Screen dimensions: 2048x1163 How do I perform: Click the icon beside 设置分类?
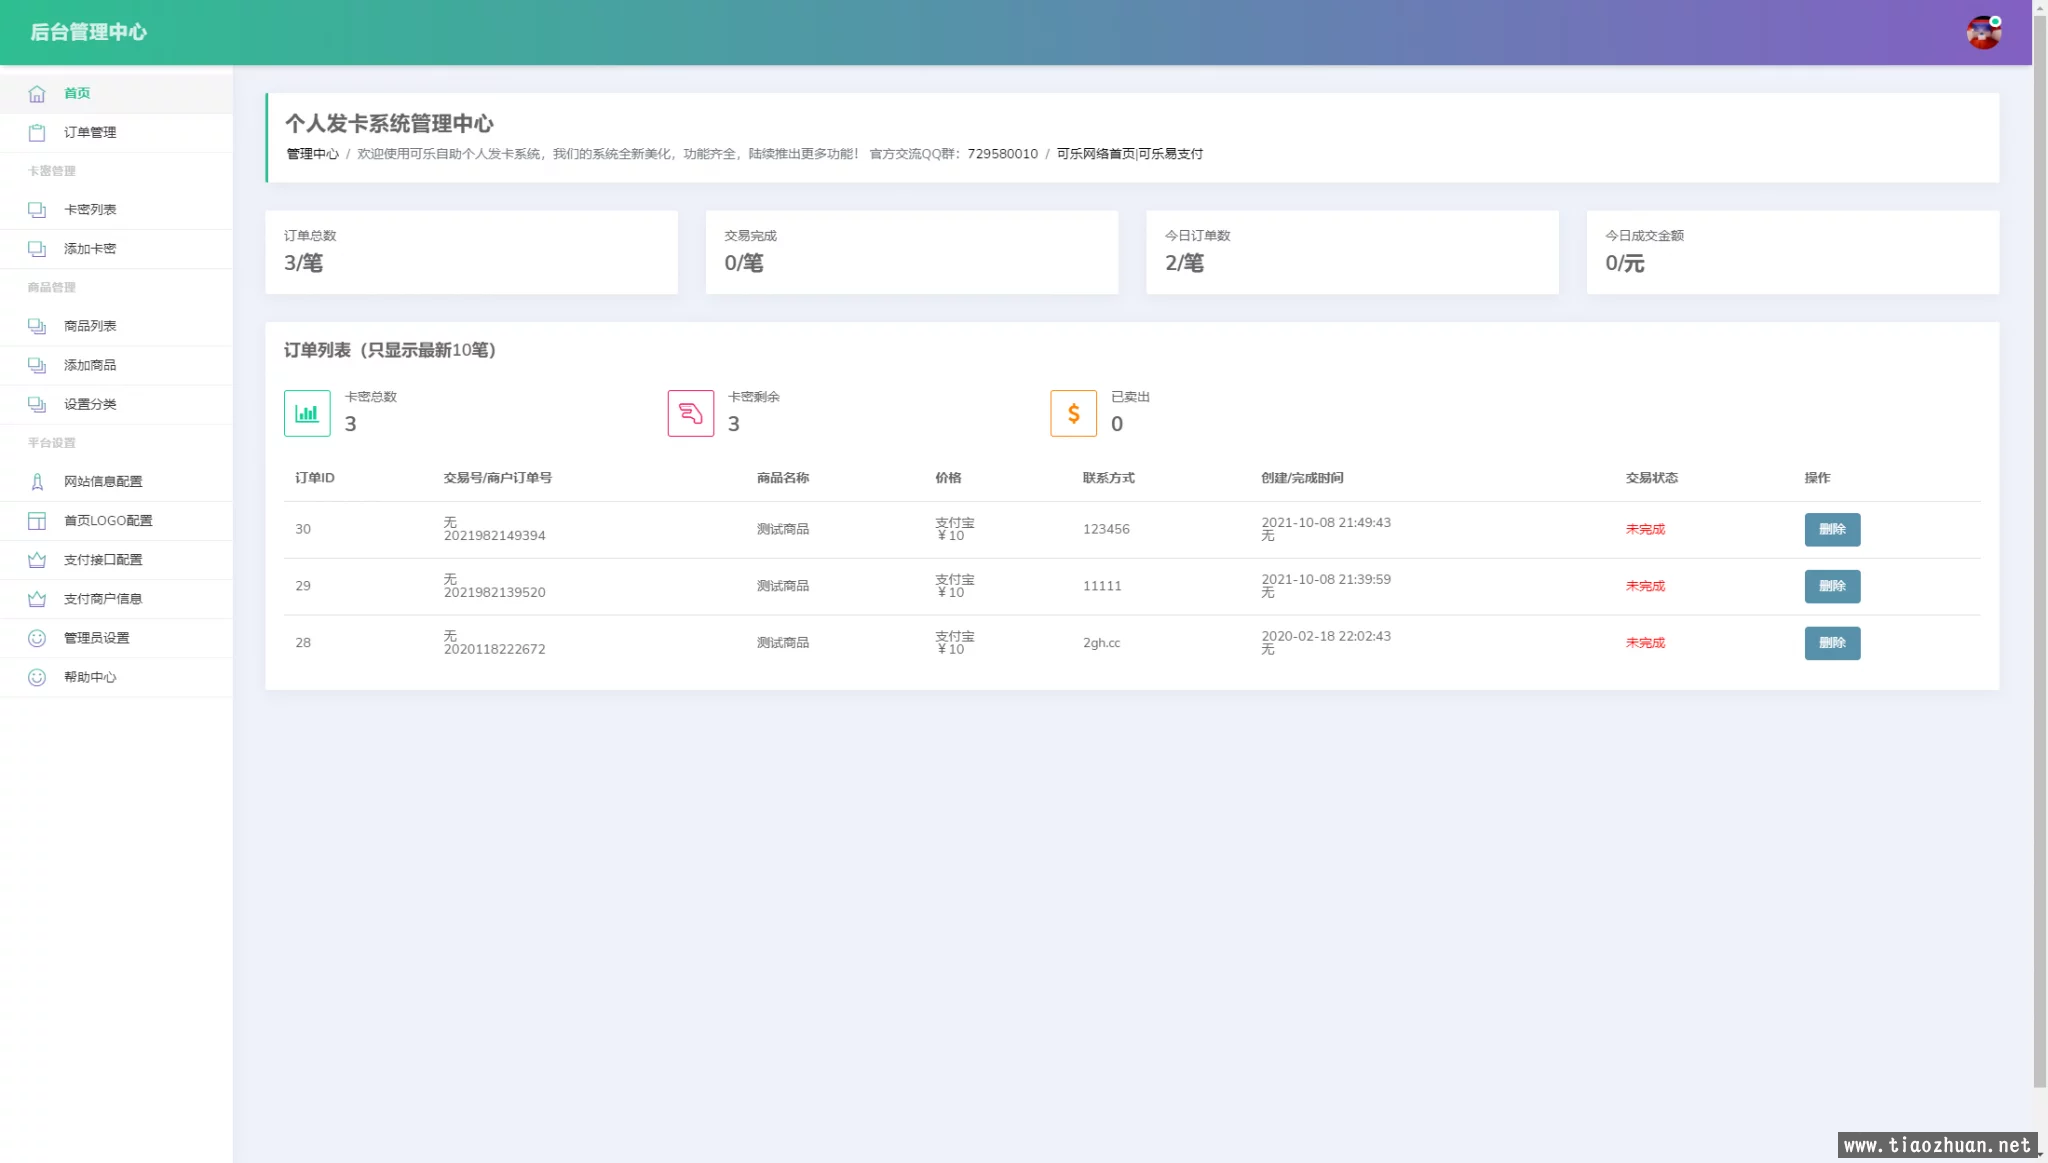pyautogui.click(x=37, y=404)
